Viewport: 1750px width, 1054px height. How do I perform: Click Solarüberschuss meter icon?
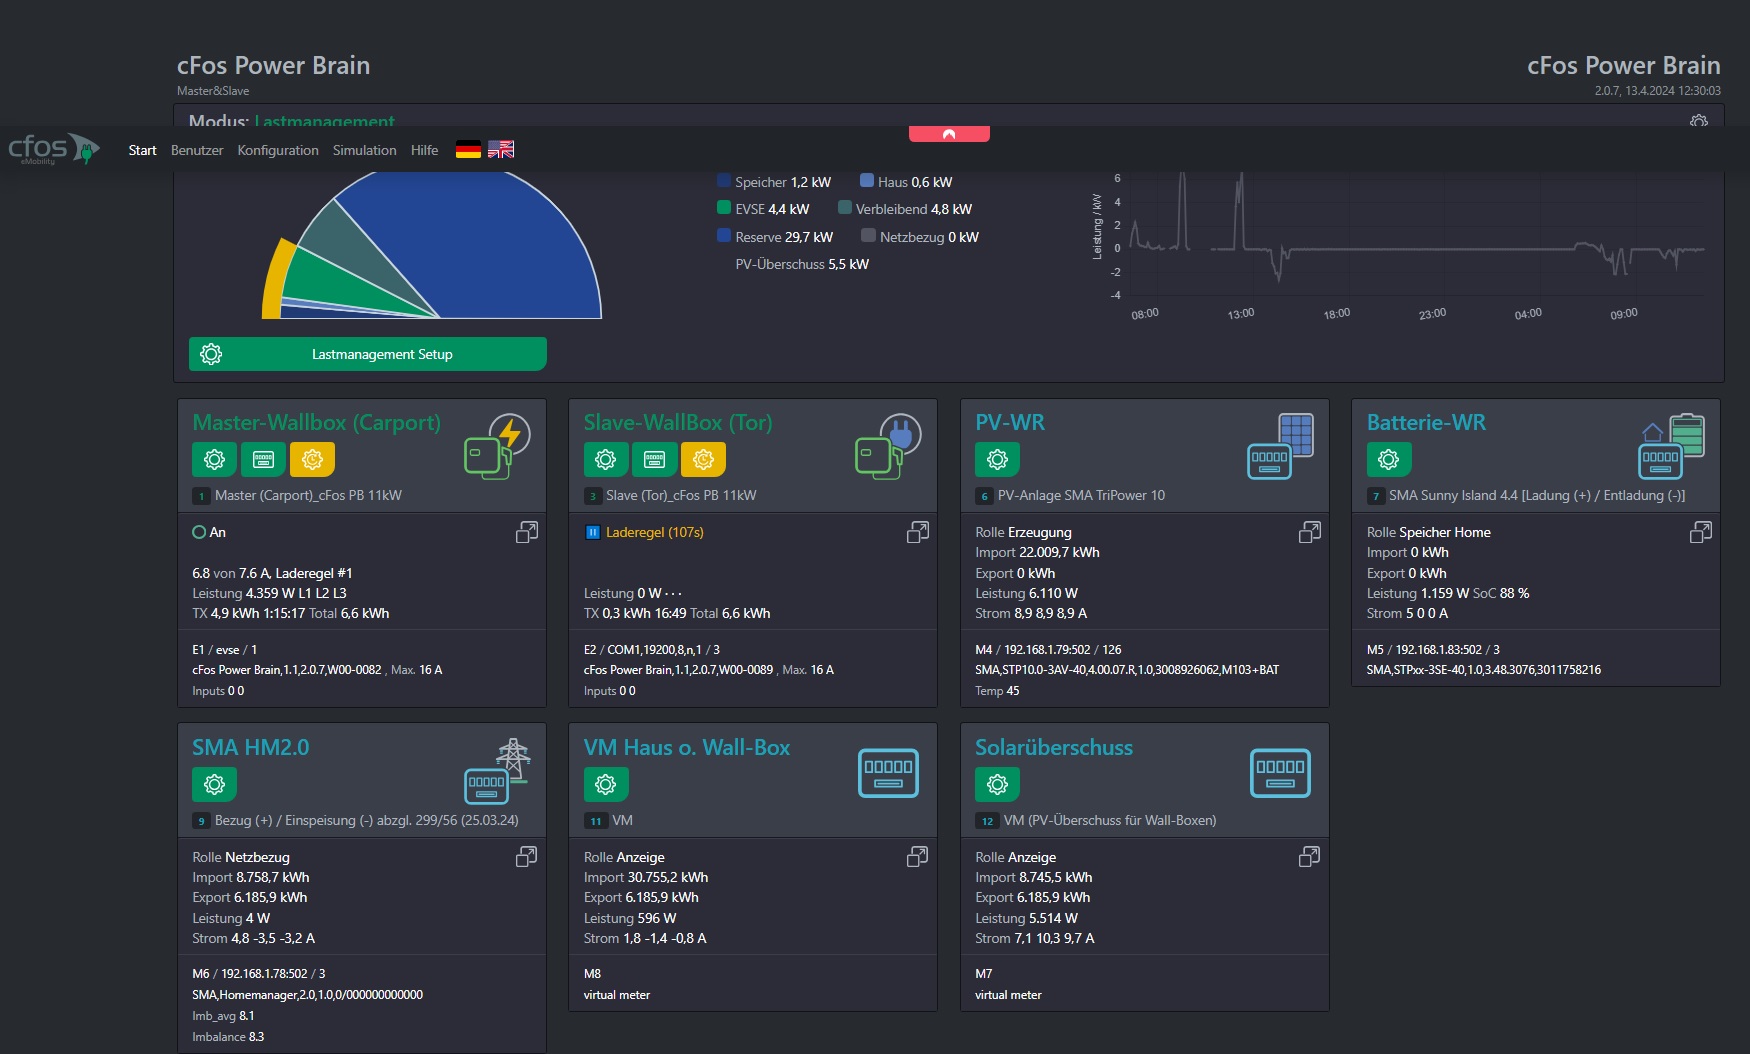(x=1280, y=773)
